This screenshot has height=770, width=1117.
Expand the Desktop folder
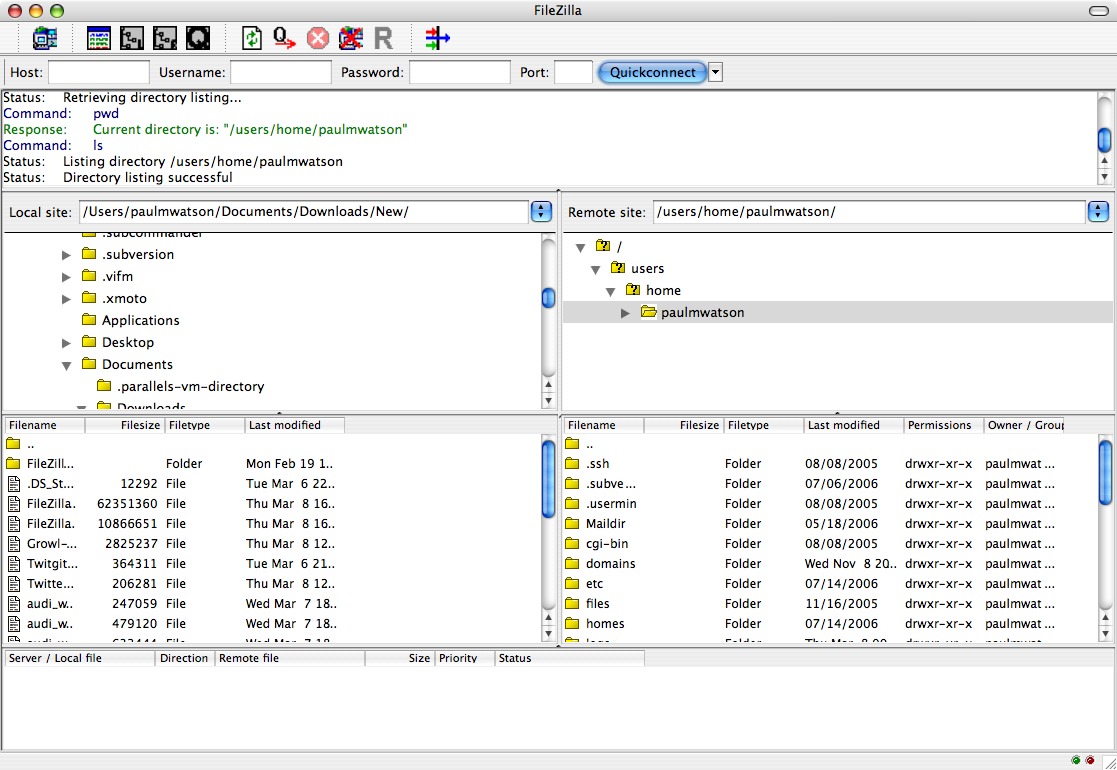point(66,343)
